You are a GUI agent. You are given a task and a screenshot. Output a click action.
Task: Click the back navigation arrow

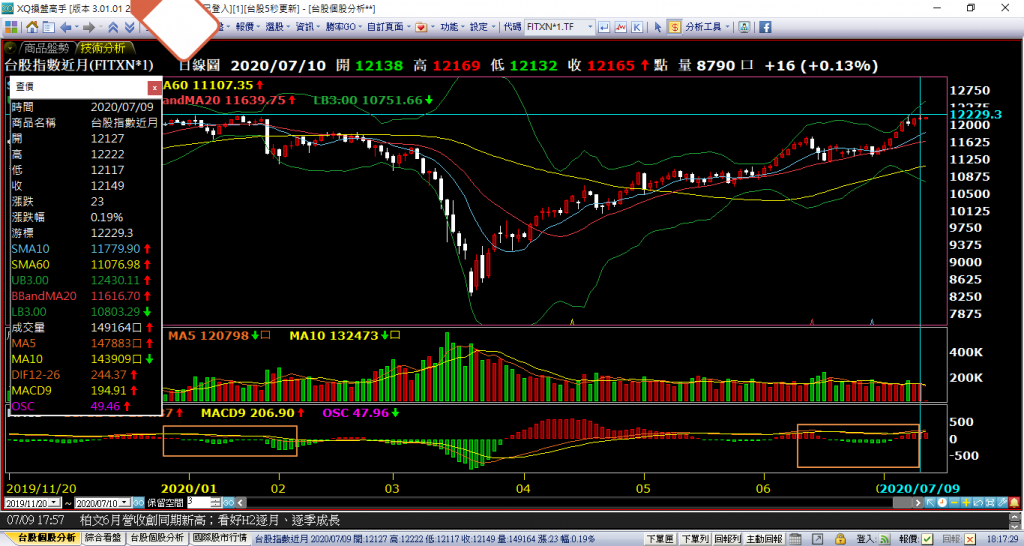point(66,27)
